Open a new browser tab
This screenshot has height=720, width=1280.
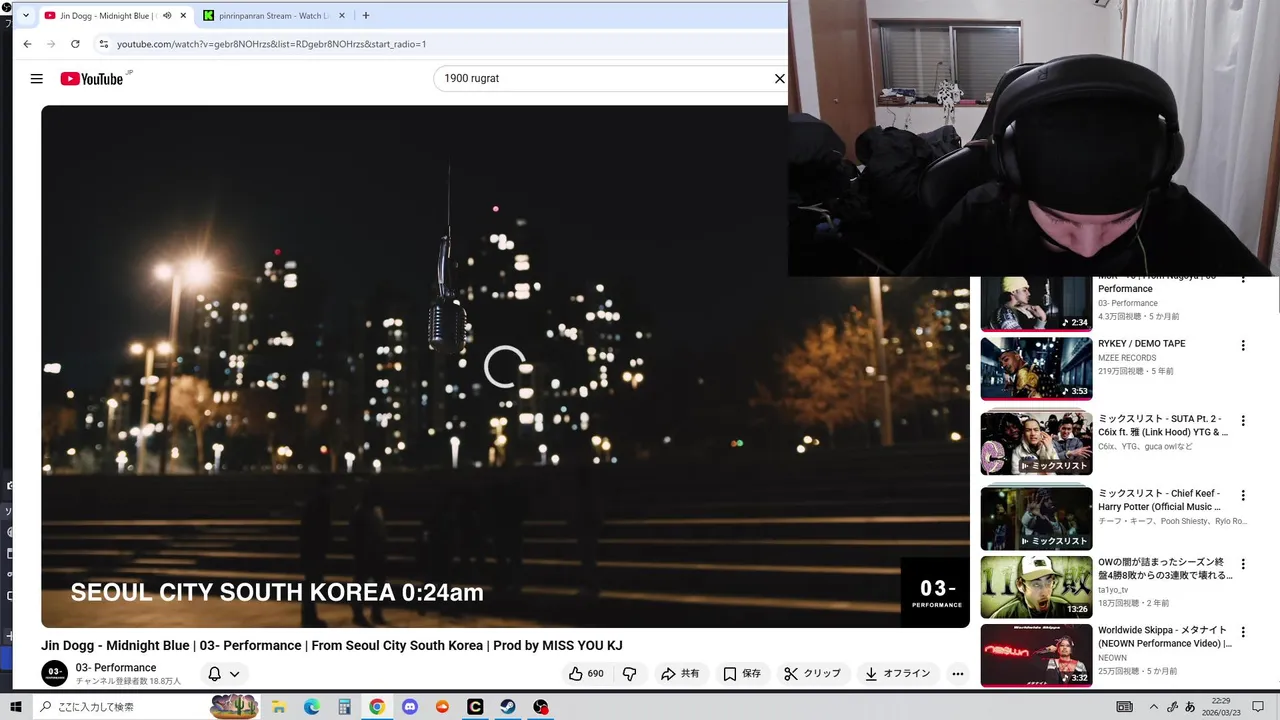366,16
